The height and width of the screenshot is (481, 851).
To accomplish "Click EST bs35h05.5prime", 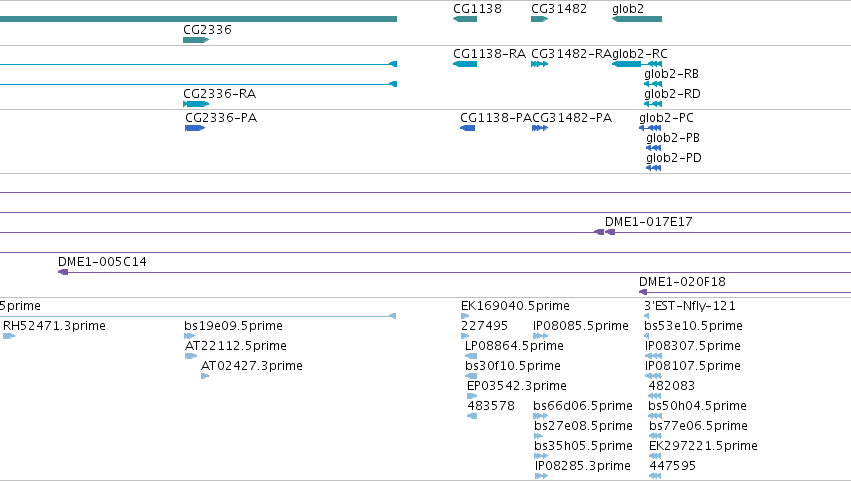I will click(541, 457).
